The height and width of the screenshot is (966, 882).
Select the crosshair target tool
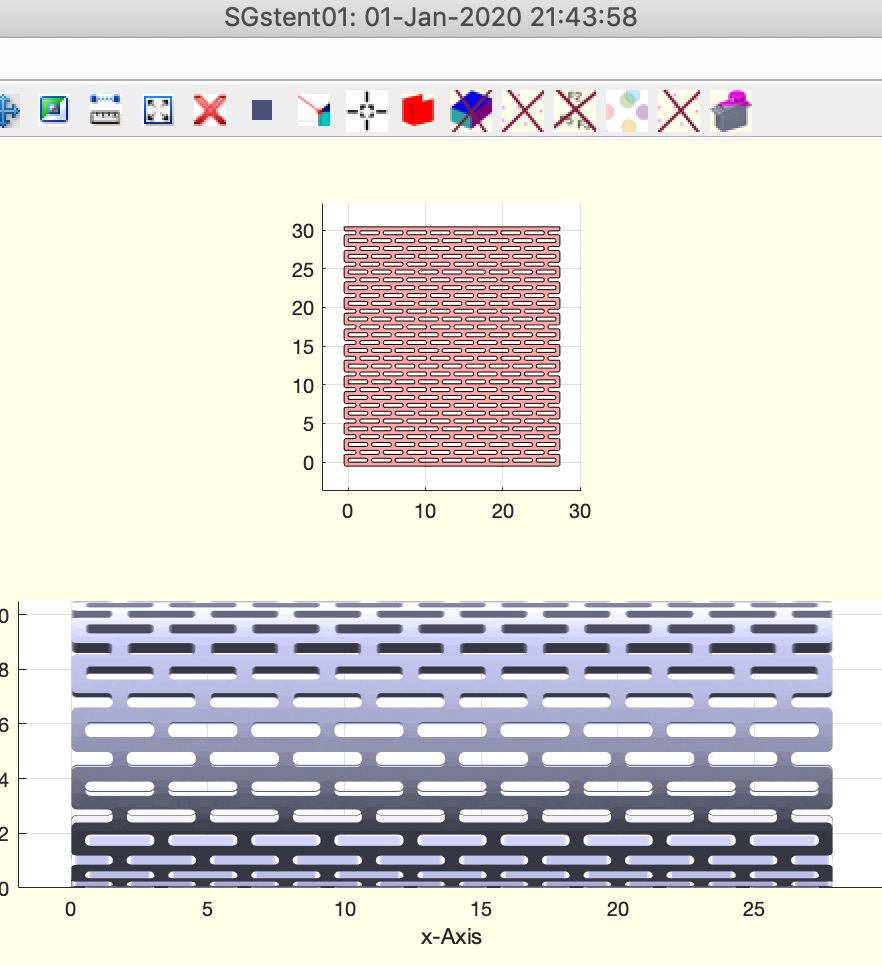(x=366, y=110)
